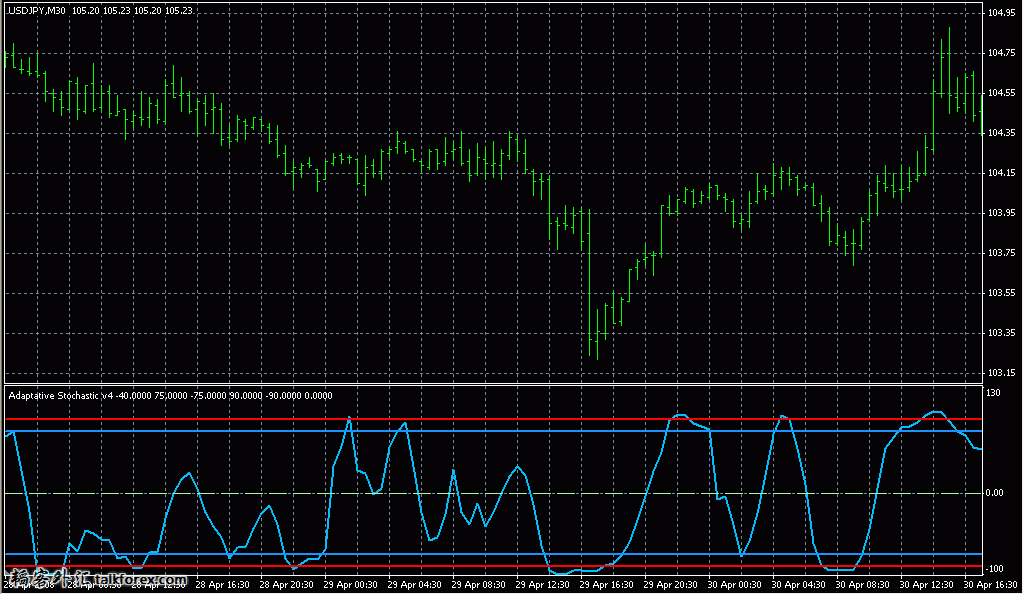Click the 104.35 price scale value
Image resolution: width=1024 pixels, height=594 pixels.
pos(1001,133)
